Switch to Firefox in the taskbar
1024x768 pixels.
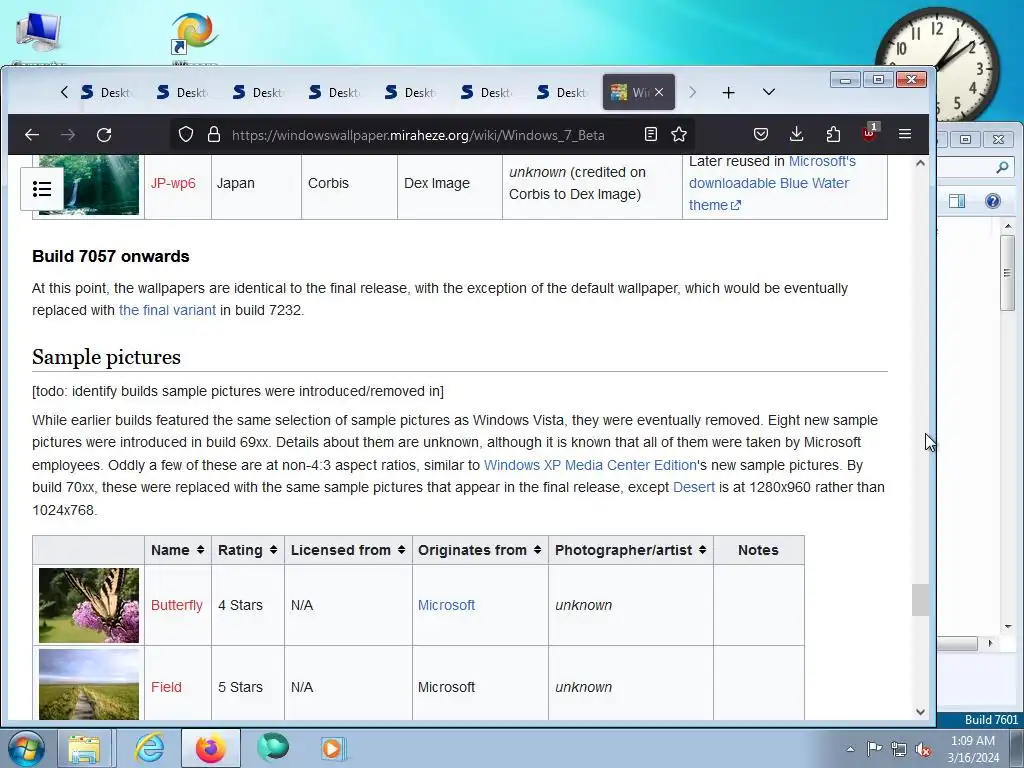(x=210, y=748)
